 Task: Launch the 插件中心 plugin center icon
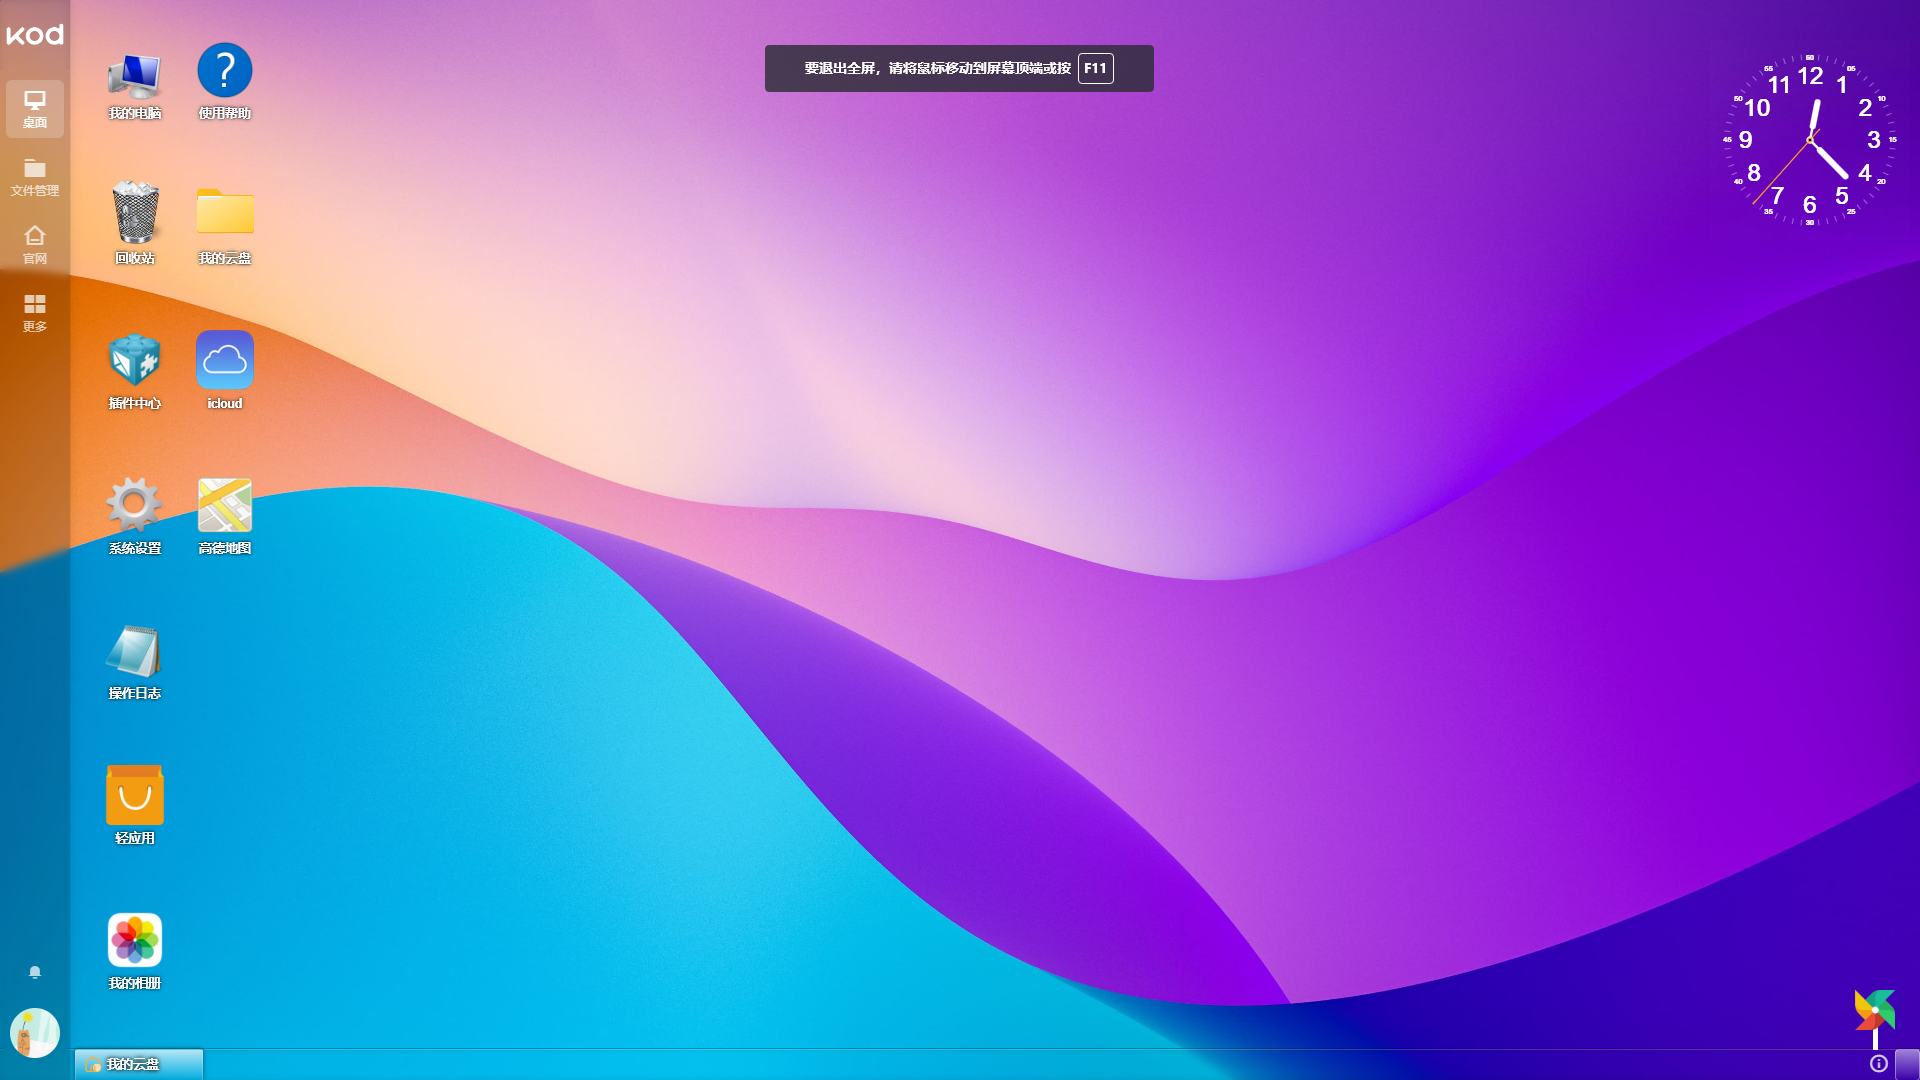135,360
